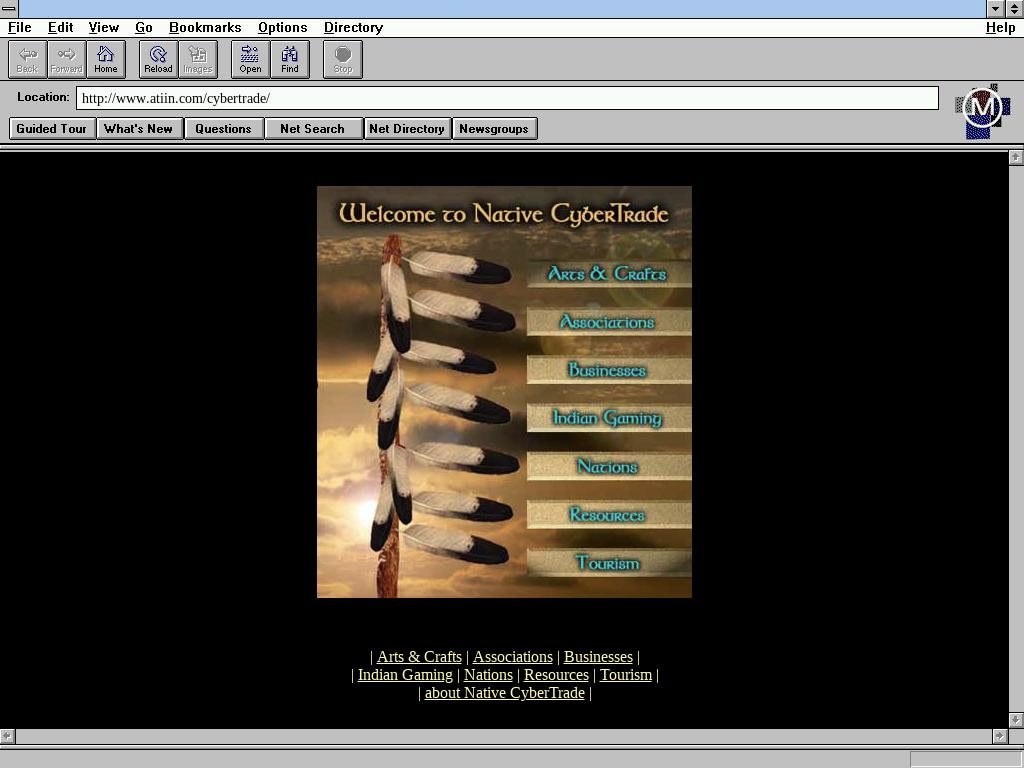
Task: Click the Images toolbar icon
Action: [198, 59]
